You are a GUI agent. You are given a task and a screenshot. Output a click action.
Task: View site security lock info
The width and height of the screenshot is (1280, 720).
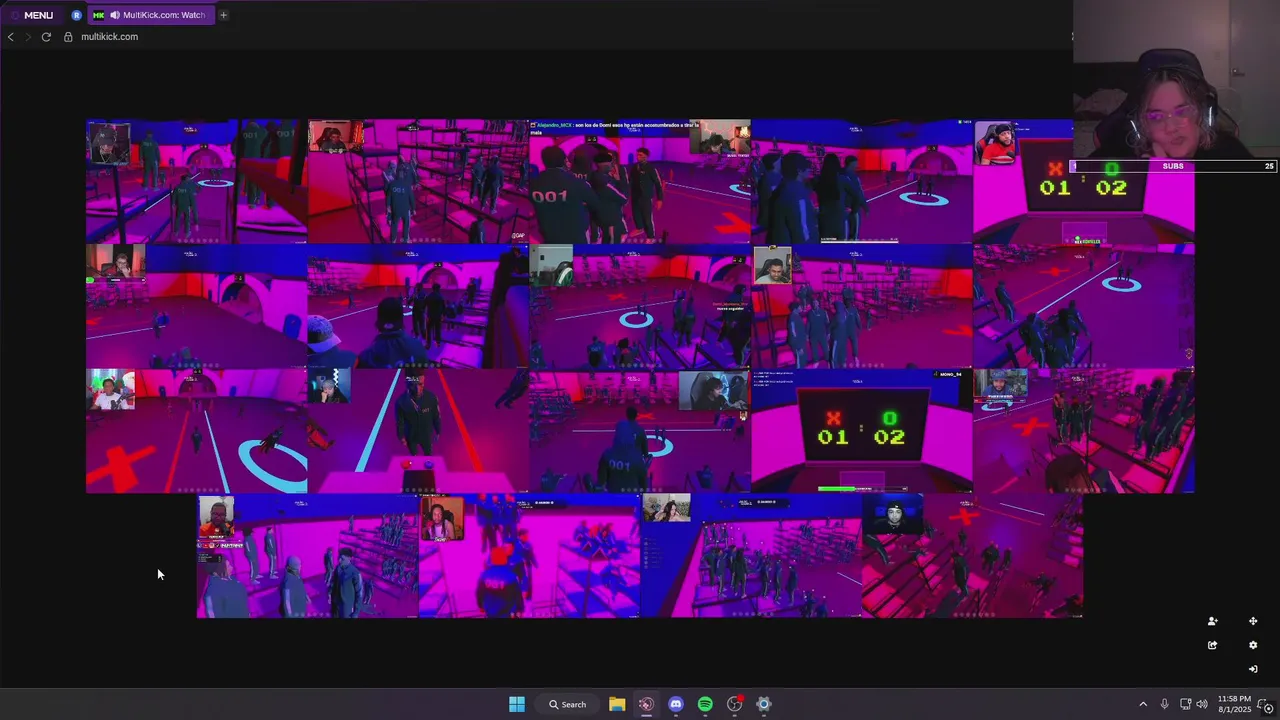pyautogui.click(x=68, y=37)
